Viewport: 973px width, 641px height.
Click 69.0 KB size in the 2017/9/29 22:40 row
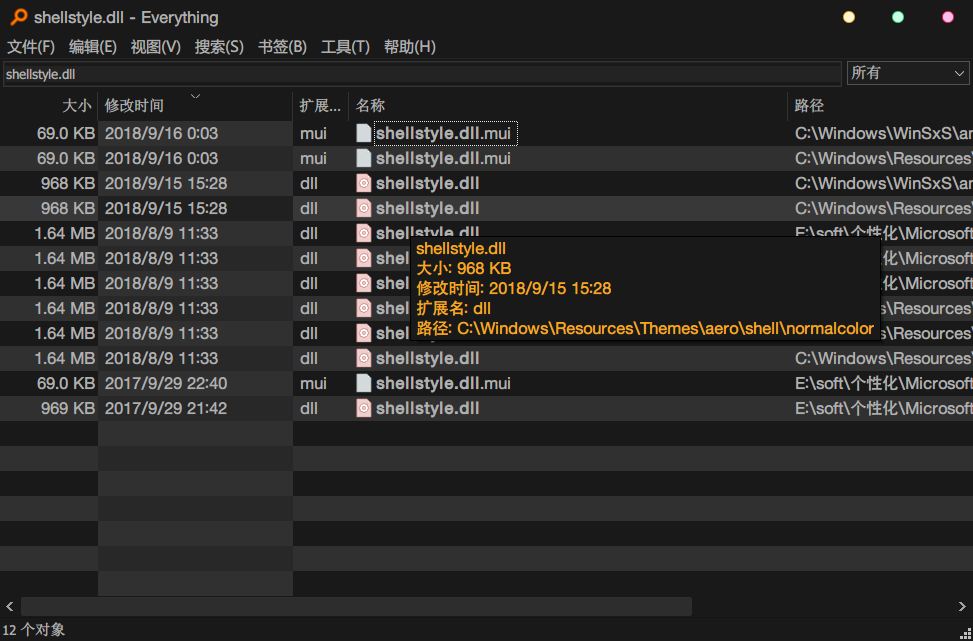coord(66,383)
